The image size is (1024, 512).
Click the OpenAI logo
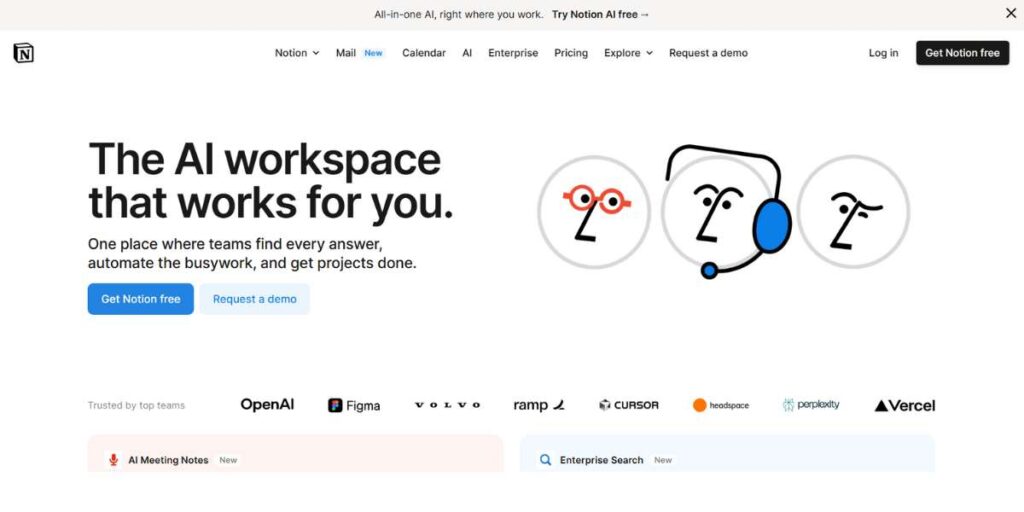tap(267, 405)
